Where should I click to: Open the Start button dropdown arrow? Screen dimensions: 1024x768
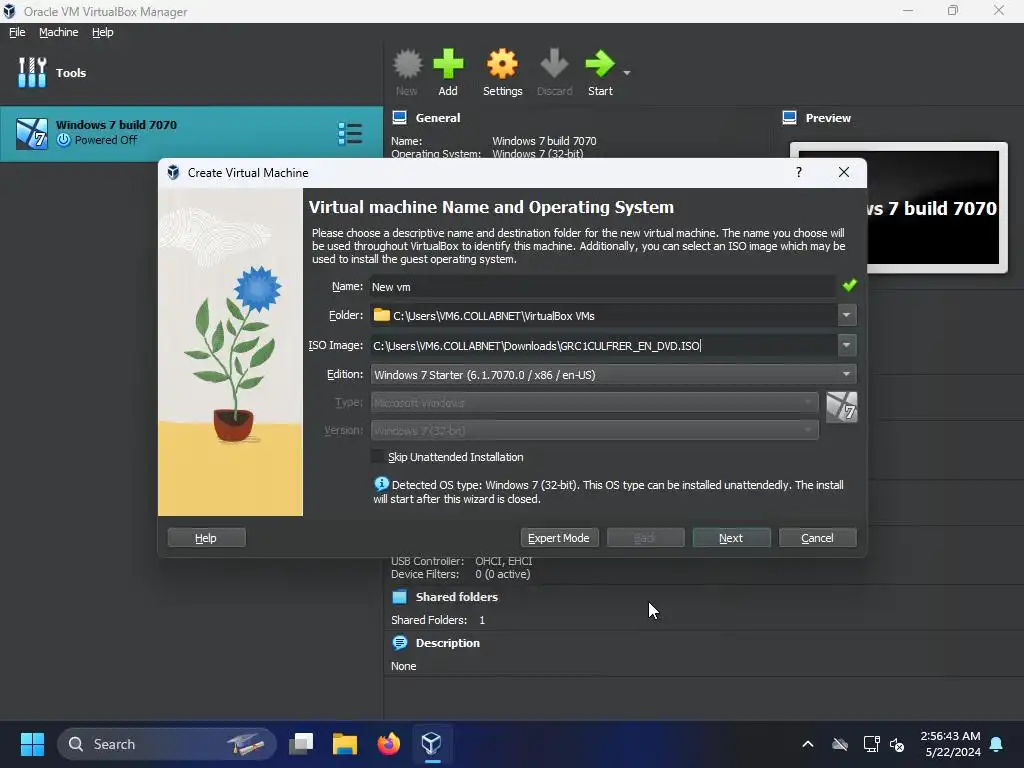click(x=627, y=72)
